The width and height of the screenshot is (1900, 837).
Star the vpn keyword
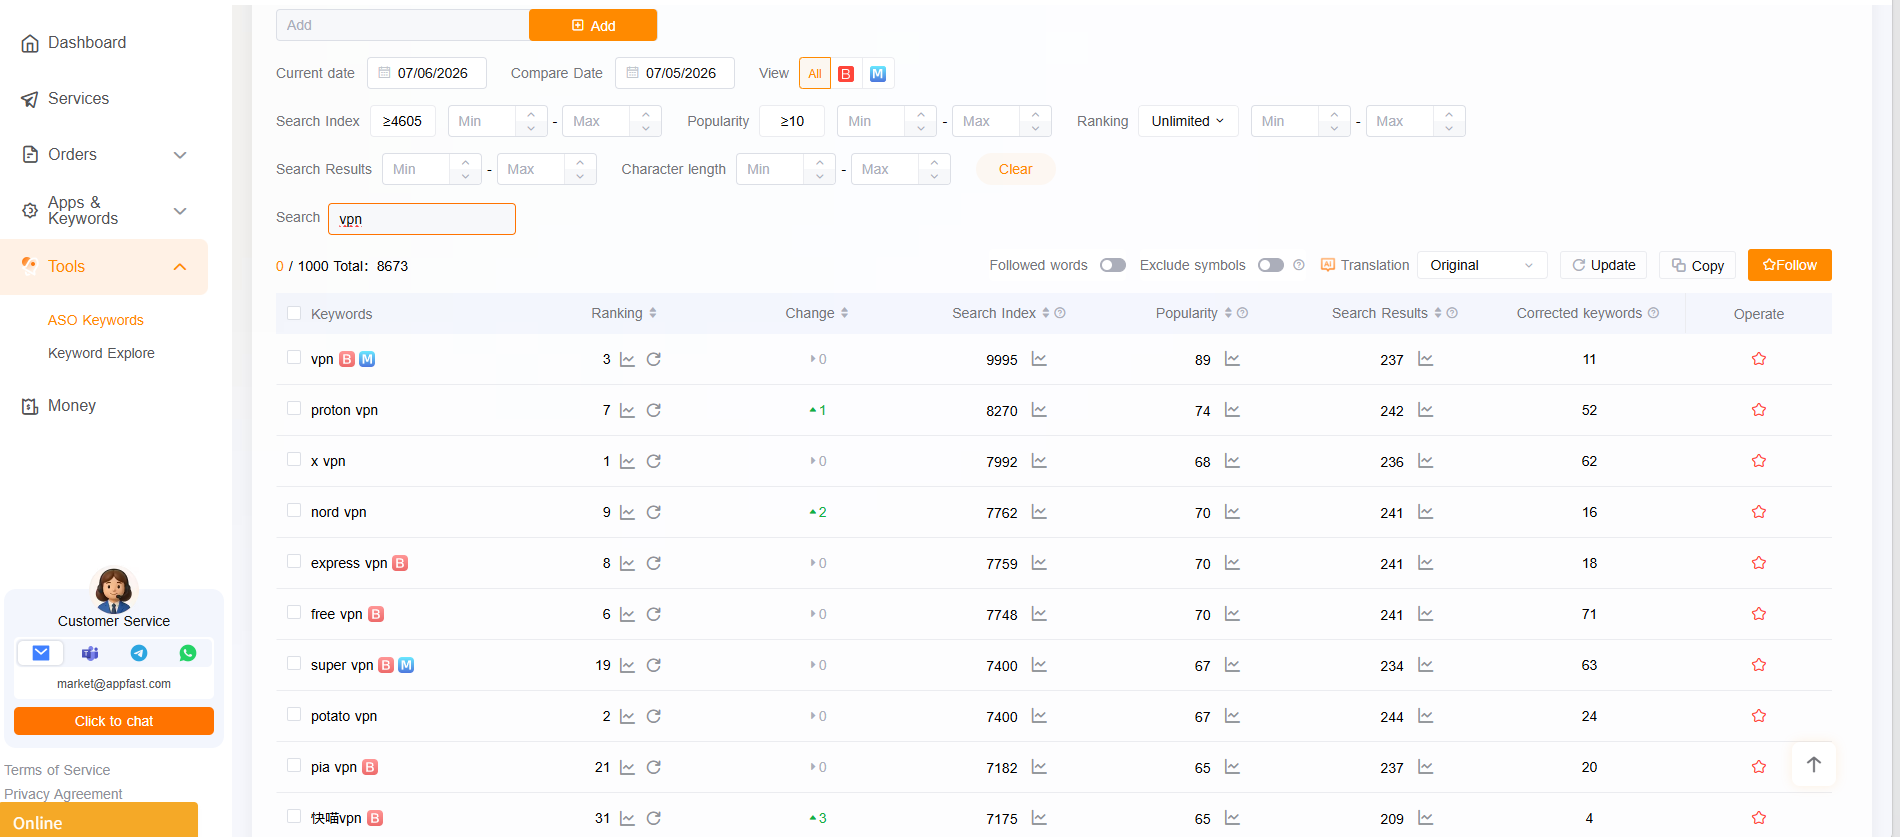[x=1759, y=359]
